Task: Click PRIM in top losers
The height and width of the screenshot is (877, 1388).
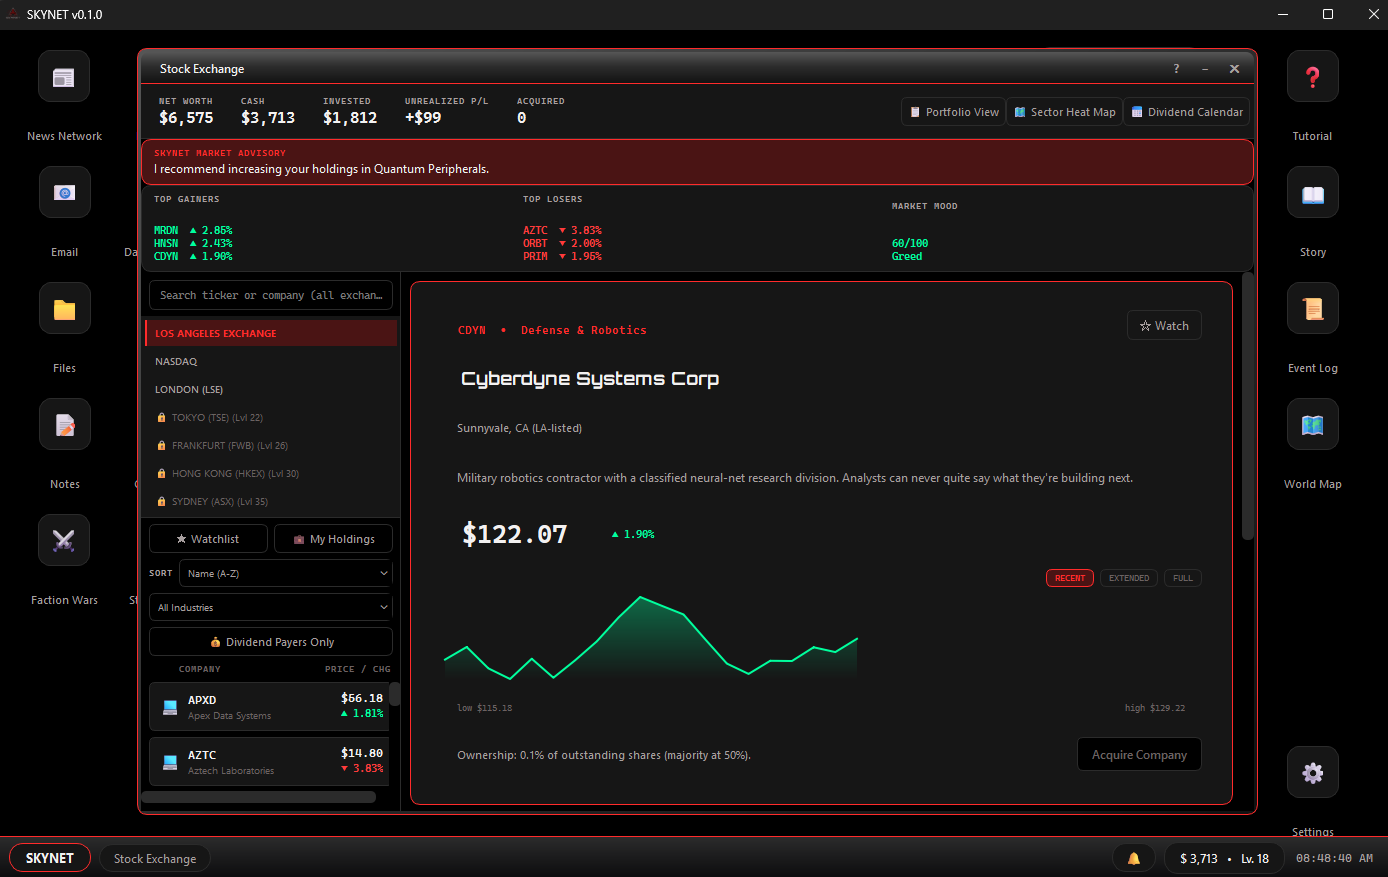Action: coord(535,256)
